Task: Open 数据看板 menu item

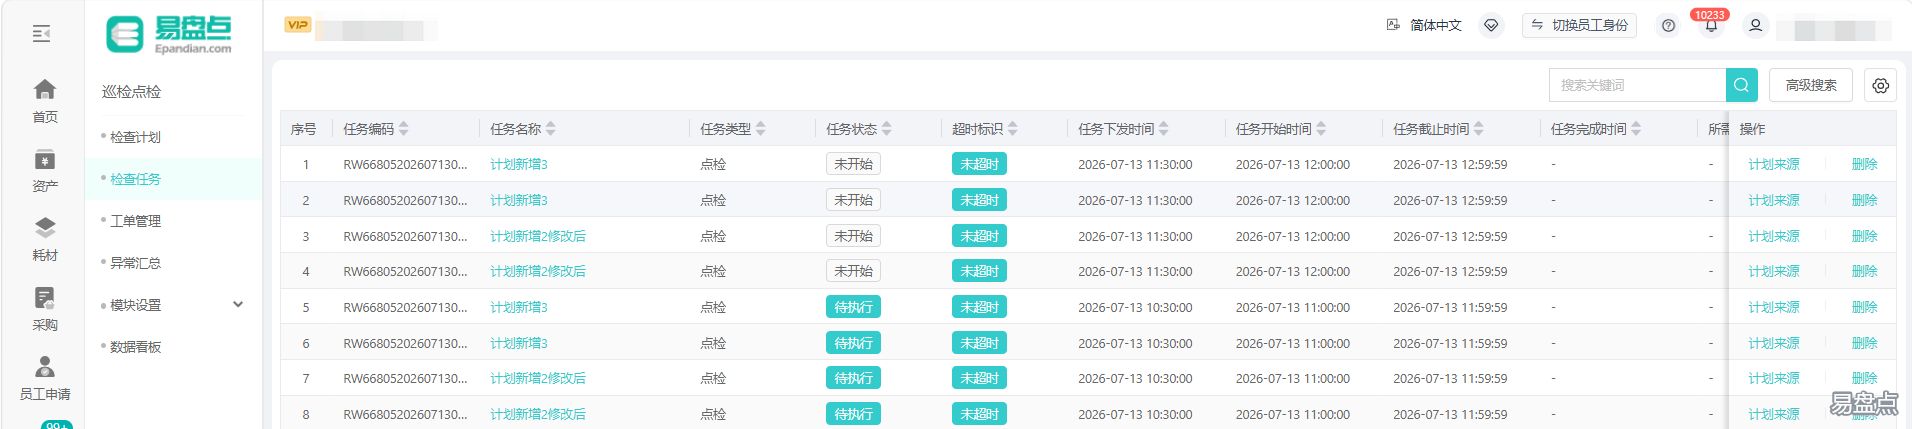Action: pos(135,347)
